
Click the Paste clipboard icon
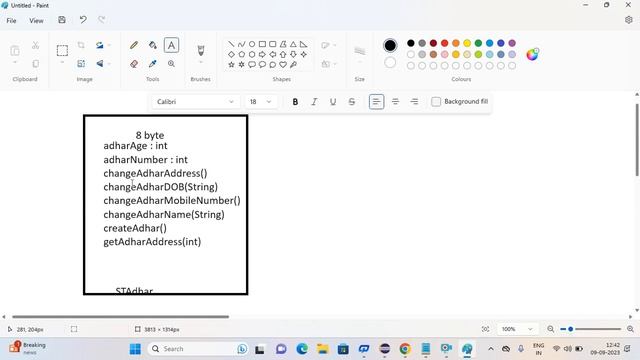[x=15, y=51]
